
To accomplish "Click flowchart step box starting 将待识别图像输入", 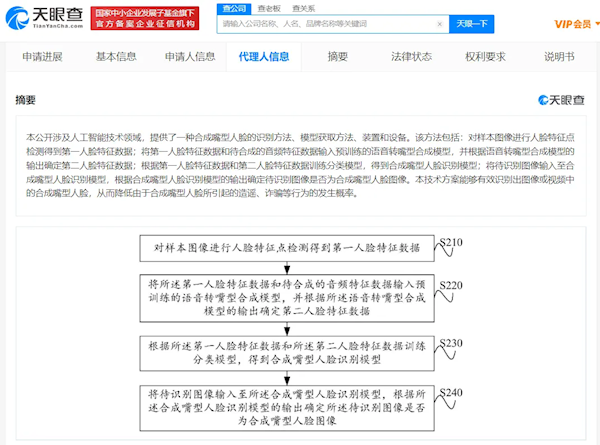I will point(287,408).
